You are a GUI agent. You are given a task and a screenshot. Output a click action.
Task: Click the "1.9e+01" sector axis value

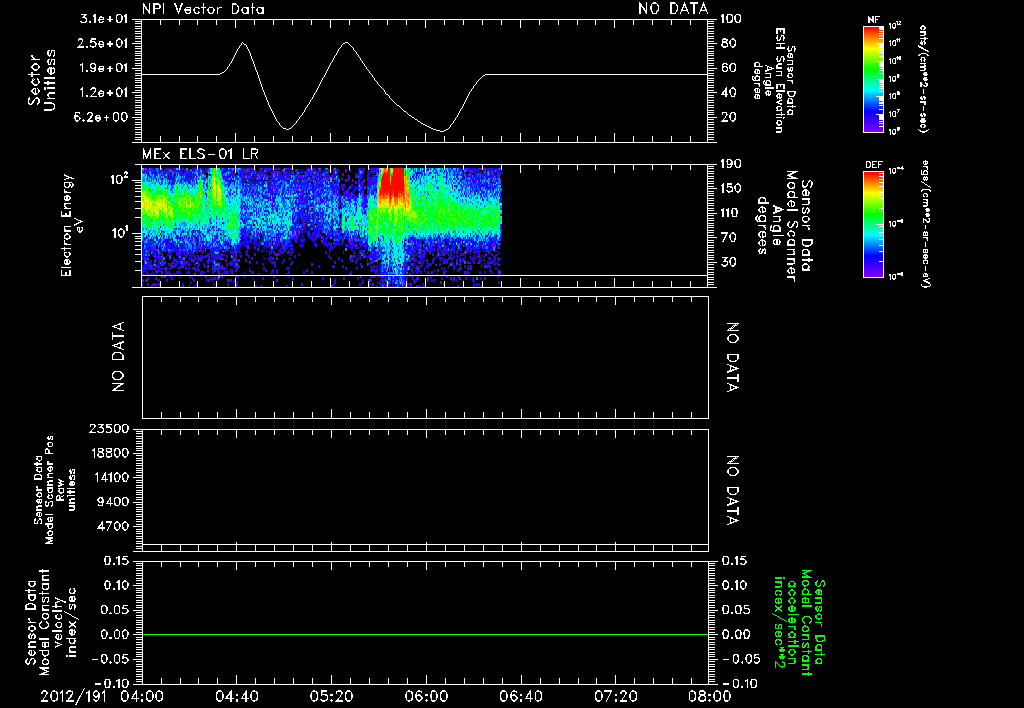click(x=103, y=68)
